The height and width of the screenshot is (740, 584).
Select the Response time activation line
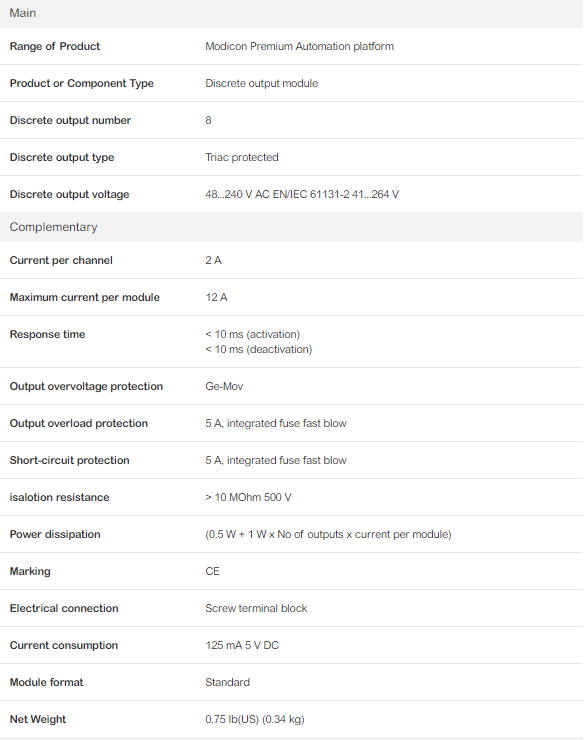[253, 334]
